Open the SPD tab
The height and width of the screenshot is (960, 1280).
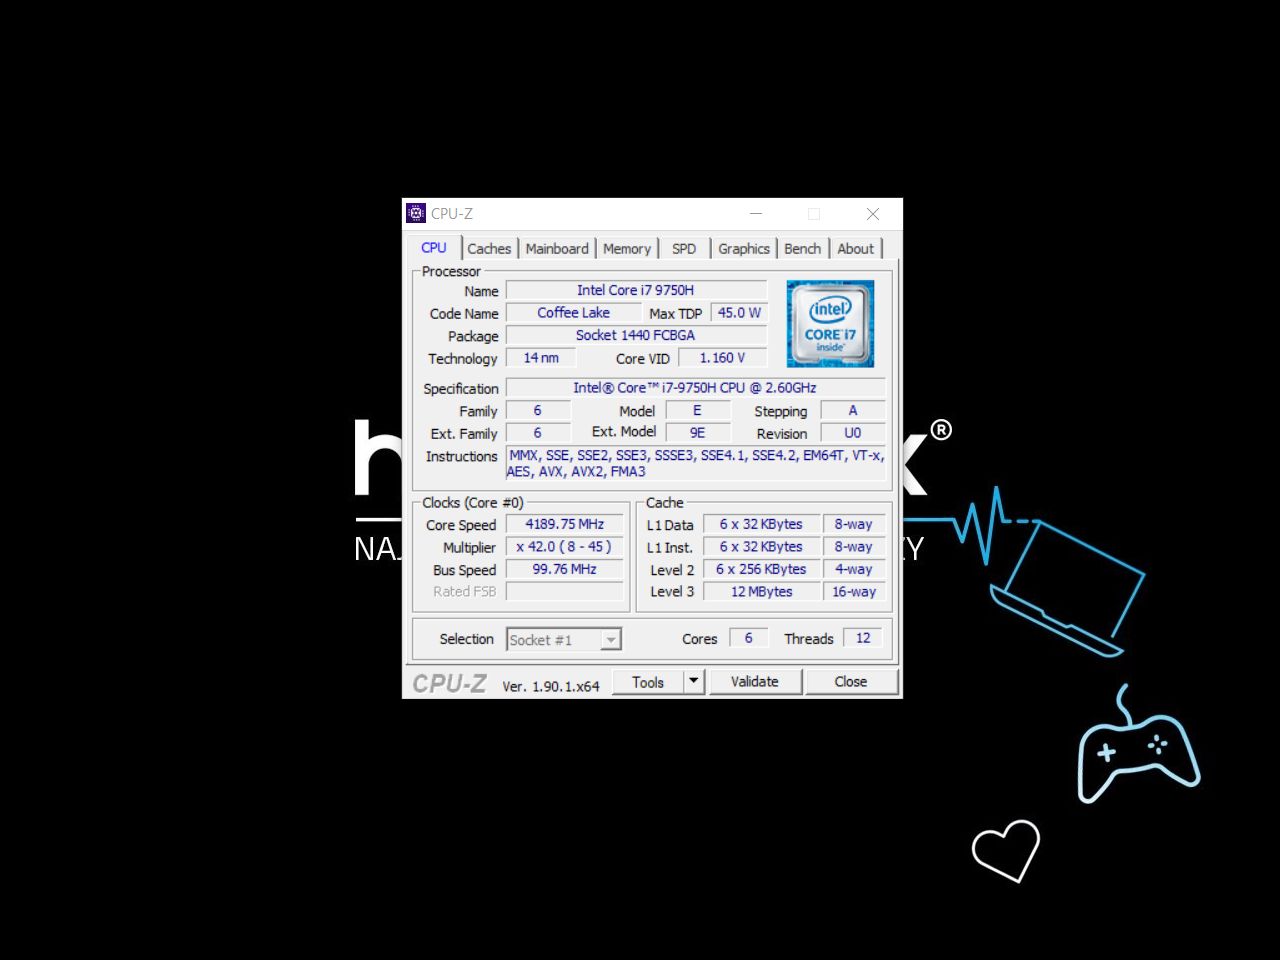coord(684,249)
